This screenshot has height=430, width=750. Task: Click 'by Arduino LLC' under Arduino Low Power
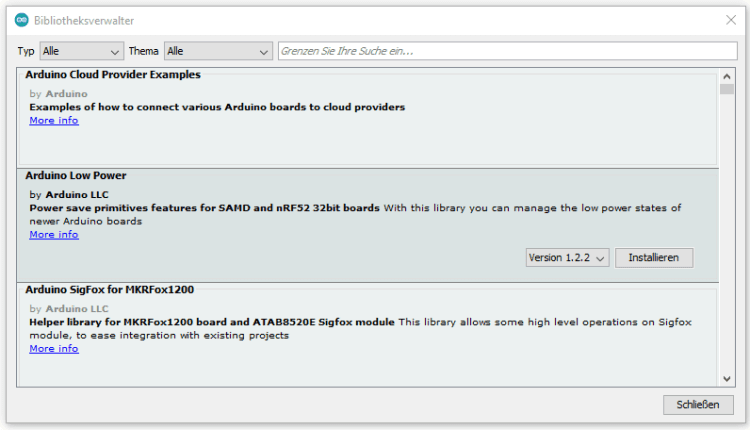click(69, 195)
